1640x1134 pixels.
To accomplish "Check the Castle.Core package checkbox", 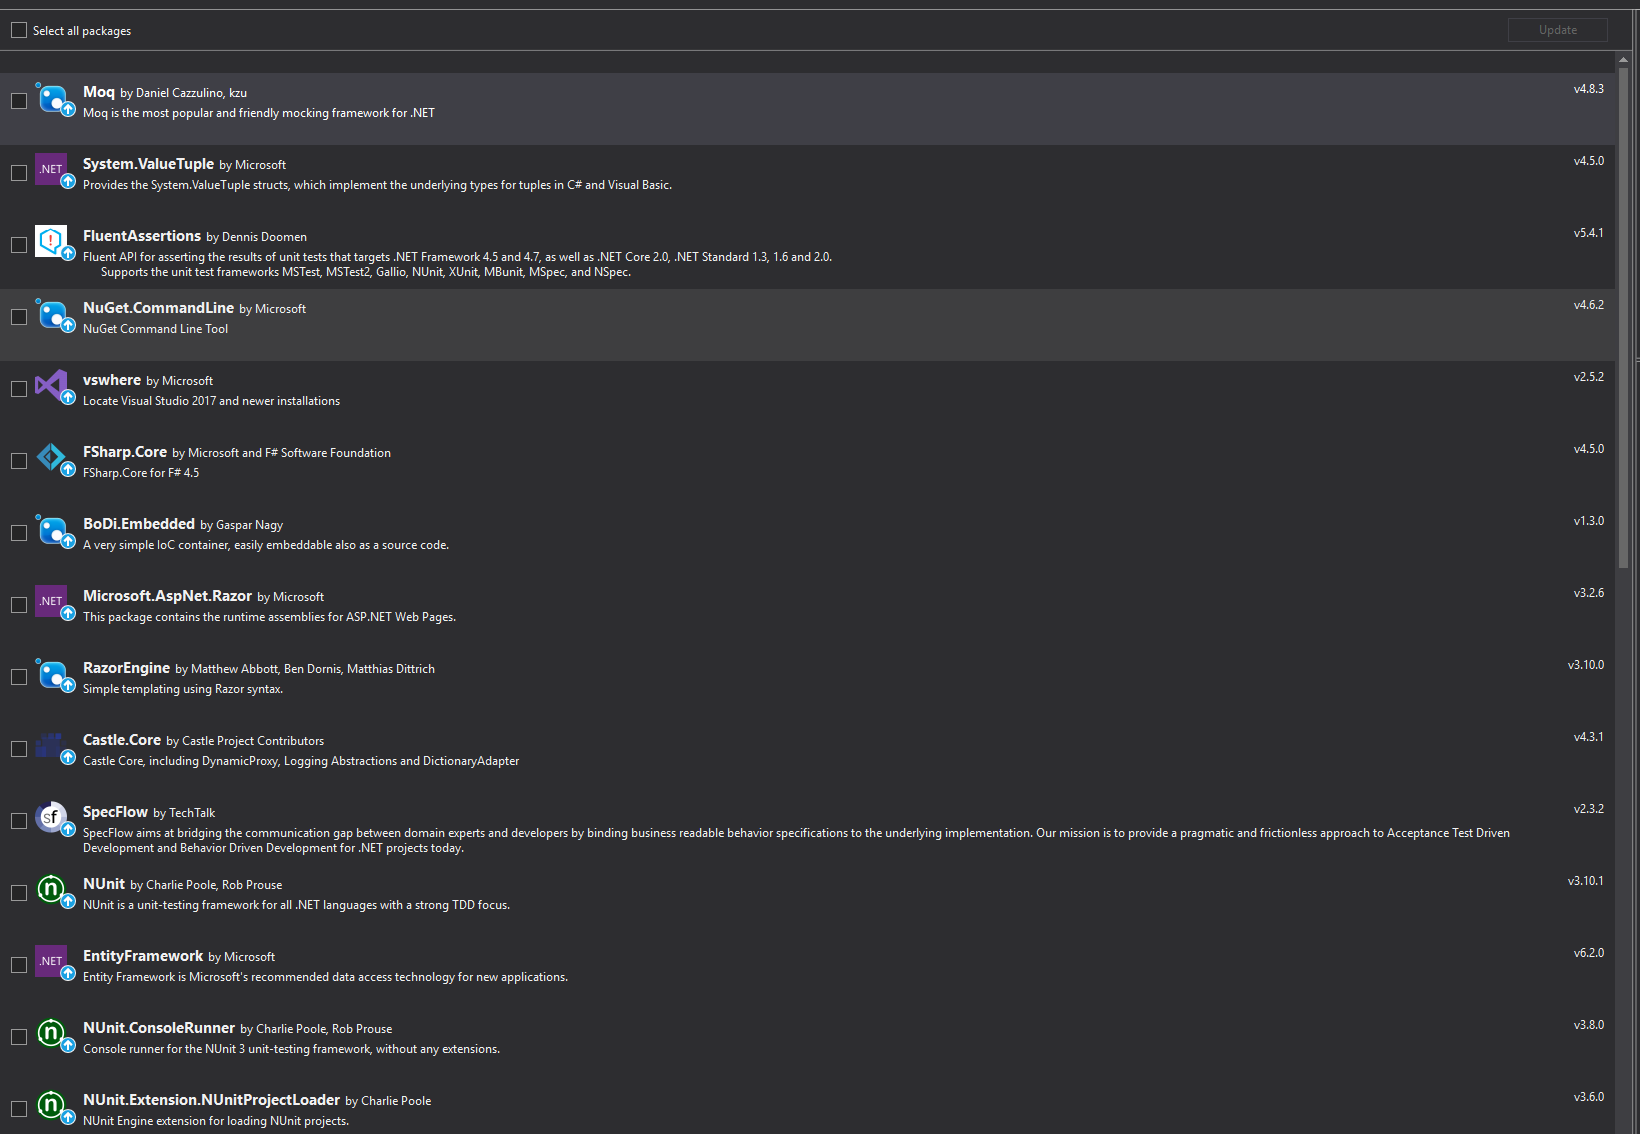I will click(x=19, y=749).
